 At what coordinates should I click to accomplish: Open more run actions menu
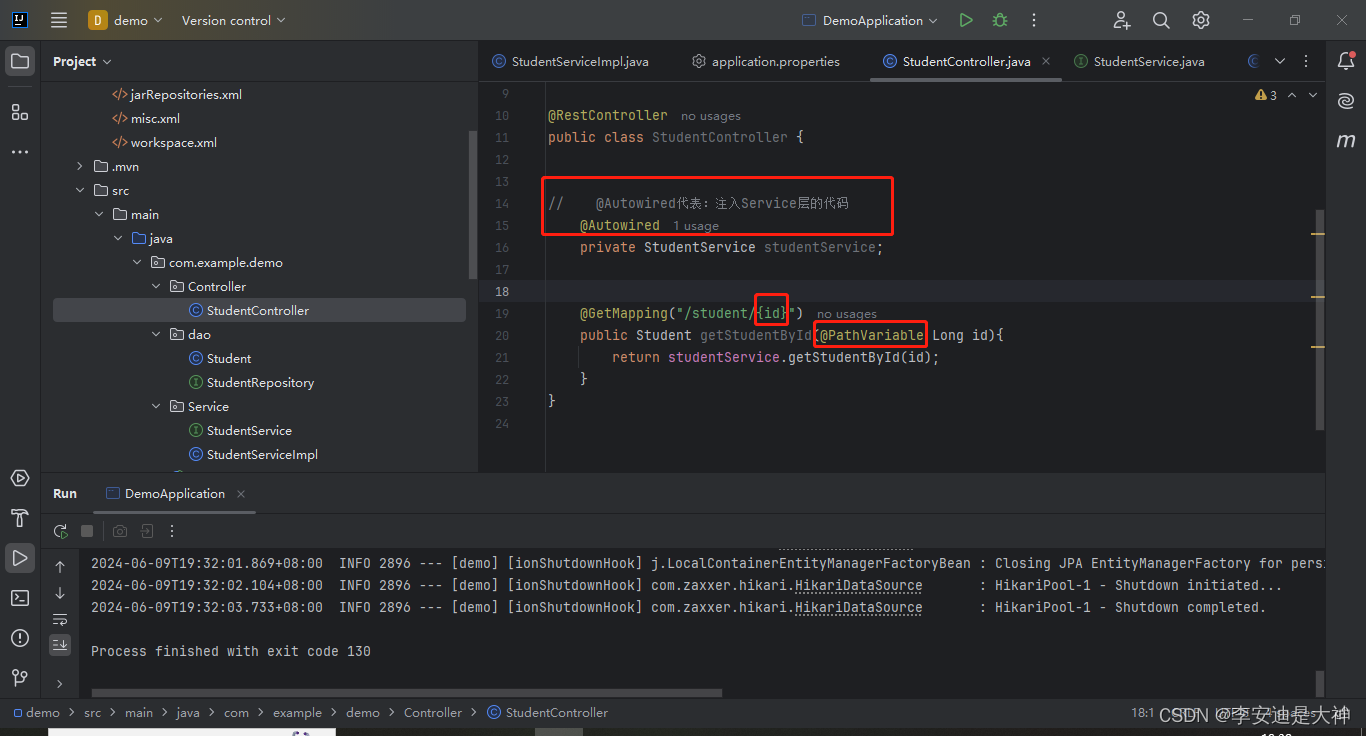pyautogui.click(x=1034, y=20)
